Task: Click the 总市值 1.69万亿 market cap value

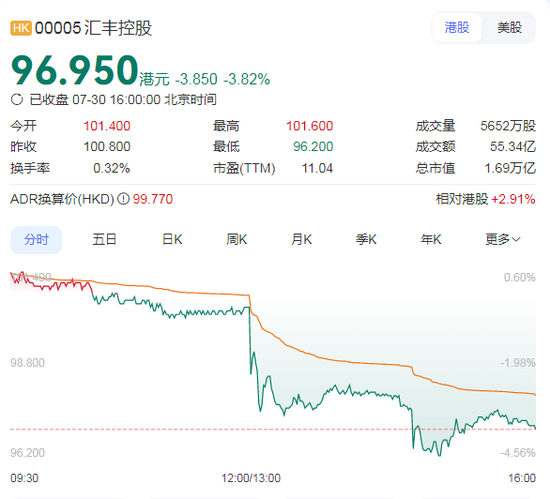Action: tap(510, 168)
